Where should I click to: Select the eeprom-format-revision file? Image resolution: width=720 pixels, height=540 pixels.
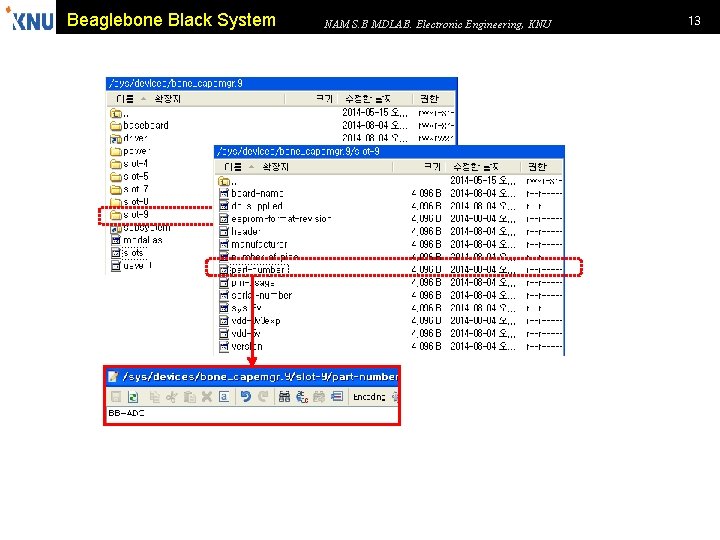pos(276,219)
